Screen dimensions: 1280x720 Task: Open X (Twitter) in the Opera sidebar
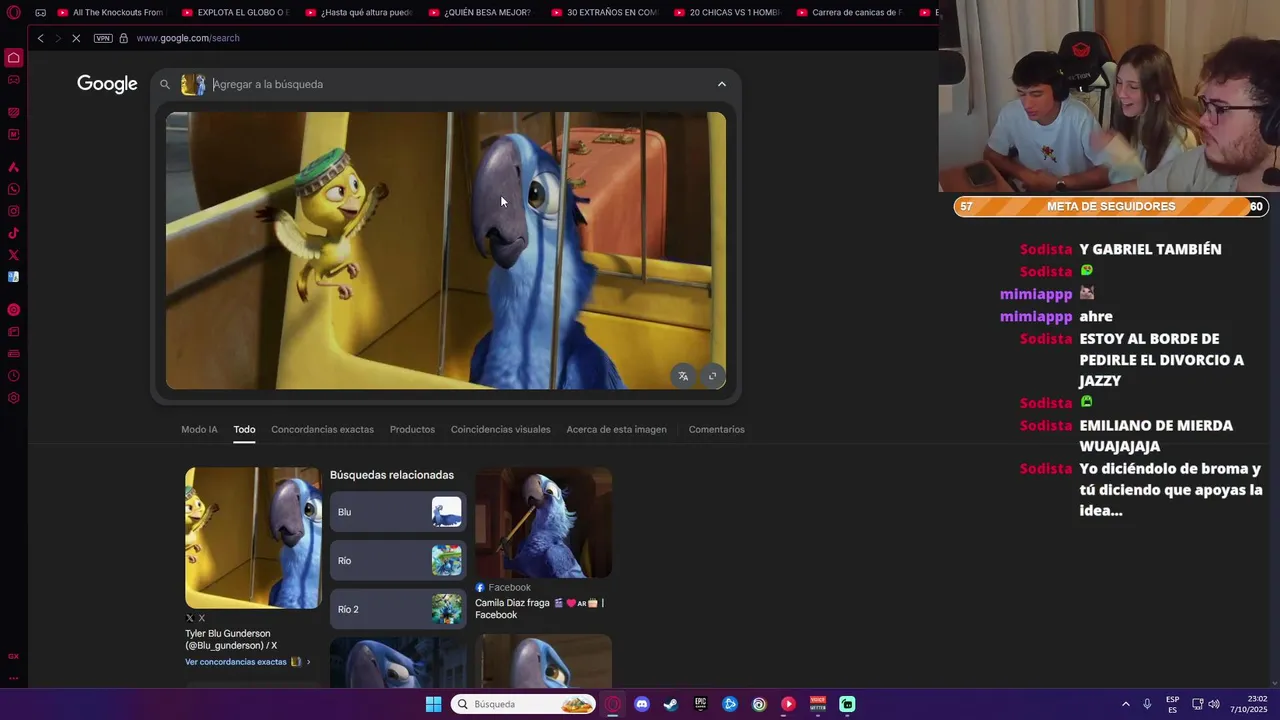(x=14, y=255)
